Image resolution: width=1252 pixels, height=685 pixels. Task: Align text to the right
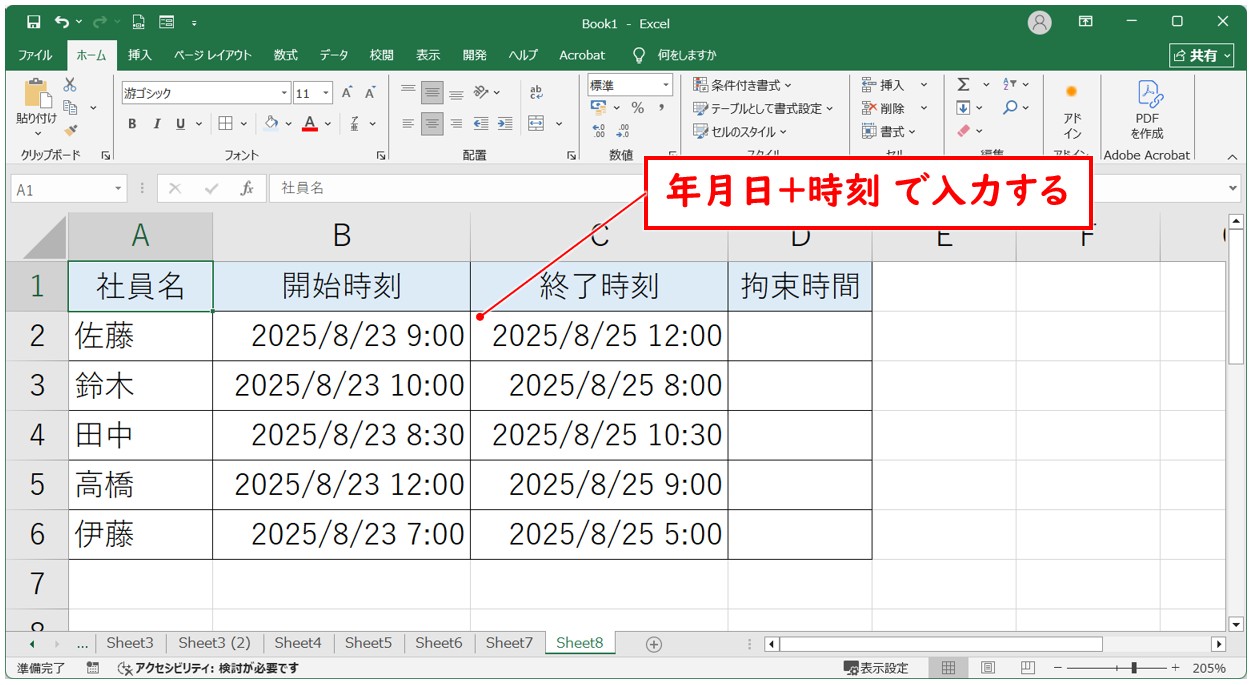tap(456, 124)
